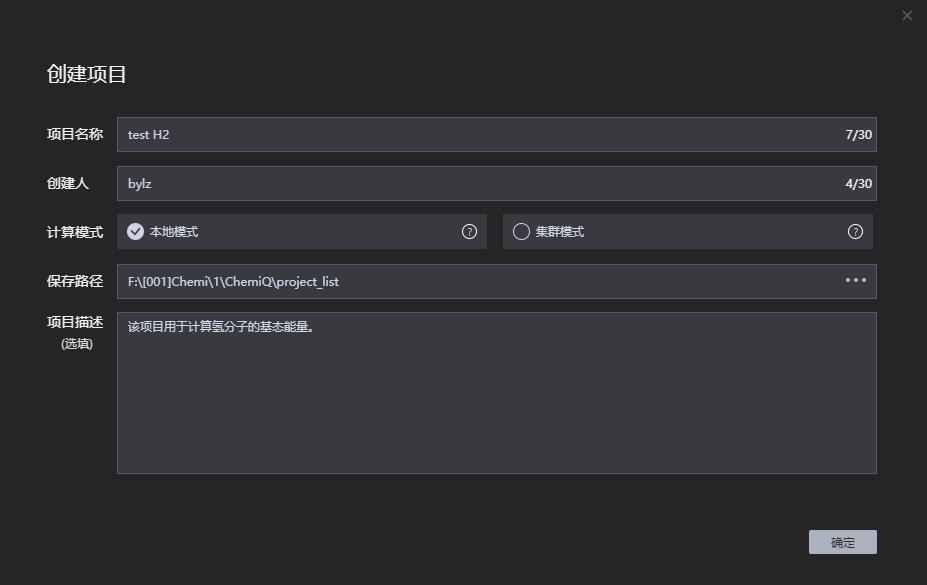Focus the 项目名称 field containing test H2
927x585 pixels.
pyautogui.click(x=497, y=135)
